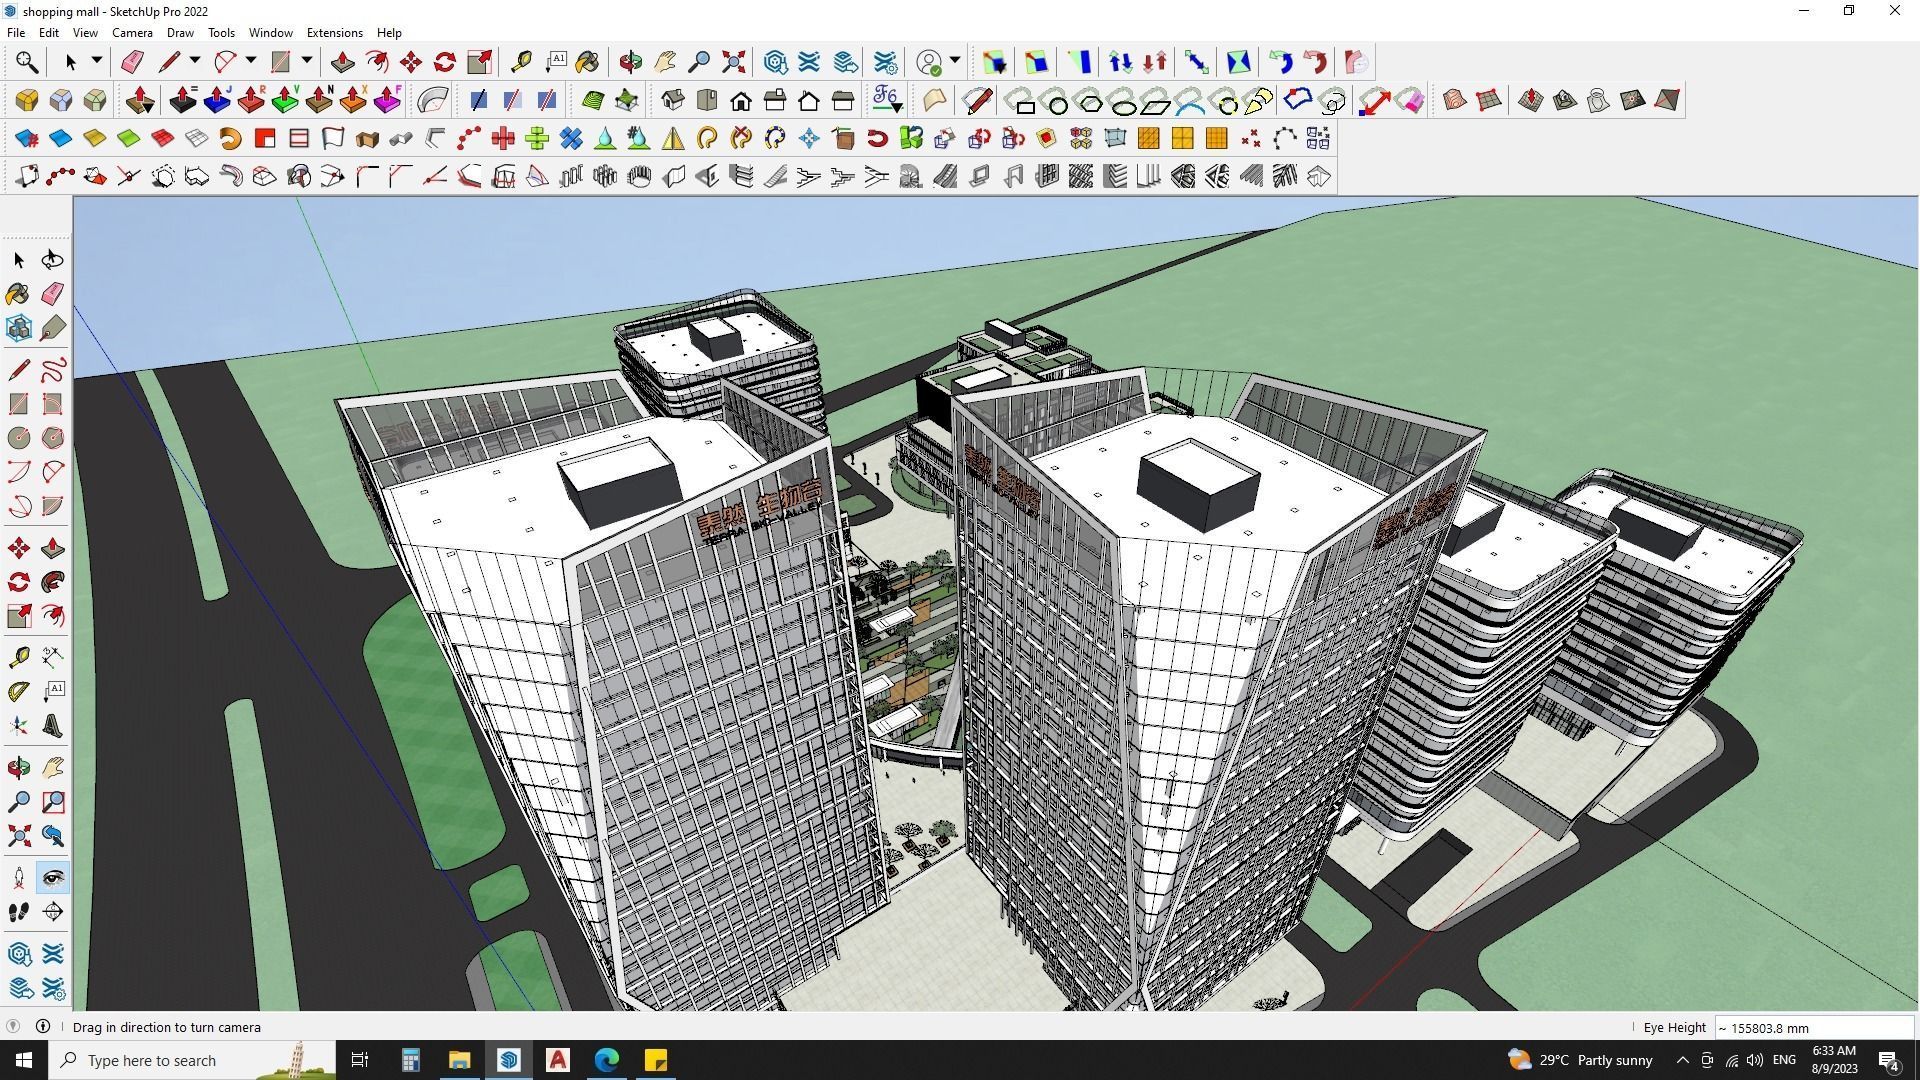
Task: Click the Eye Height measurement field
Action: click(x=1812, y=1027)
